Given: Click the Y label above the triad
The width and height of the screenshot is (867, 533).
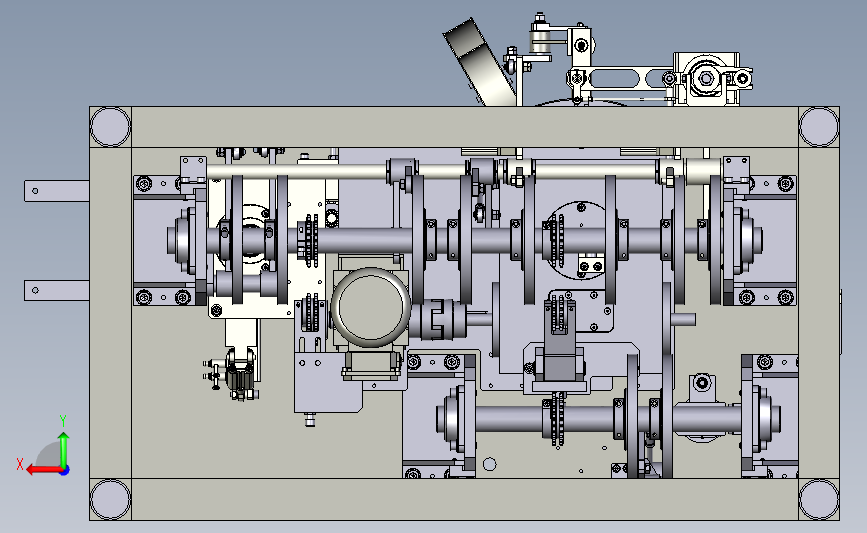Looking at the screenshot, I should [63, 422].
